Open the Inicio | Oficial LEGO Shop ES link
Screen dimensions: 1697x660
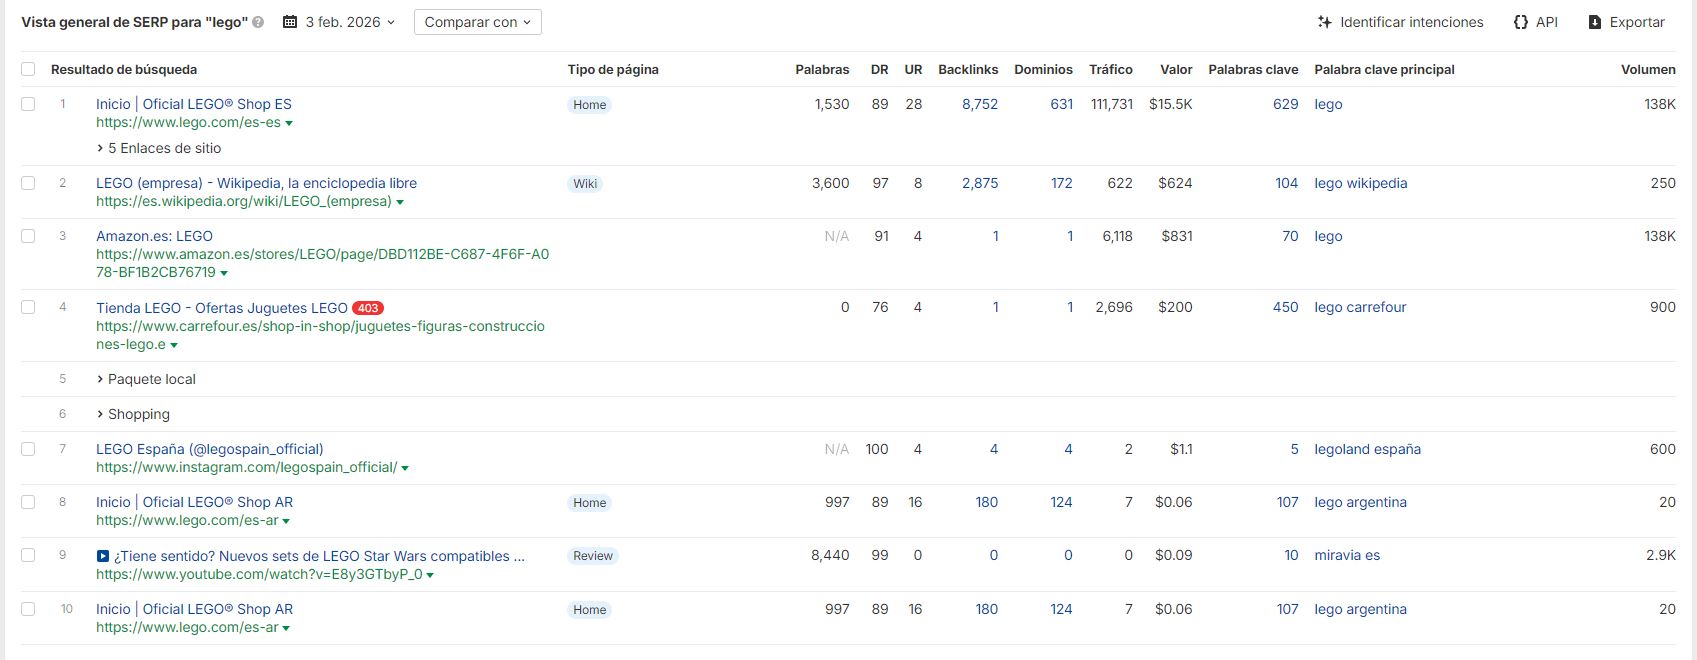[x=194, y=104]
